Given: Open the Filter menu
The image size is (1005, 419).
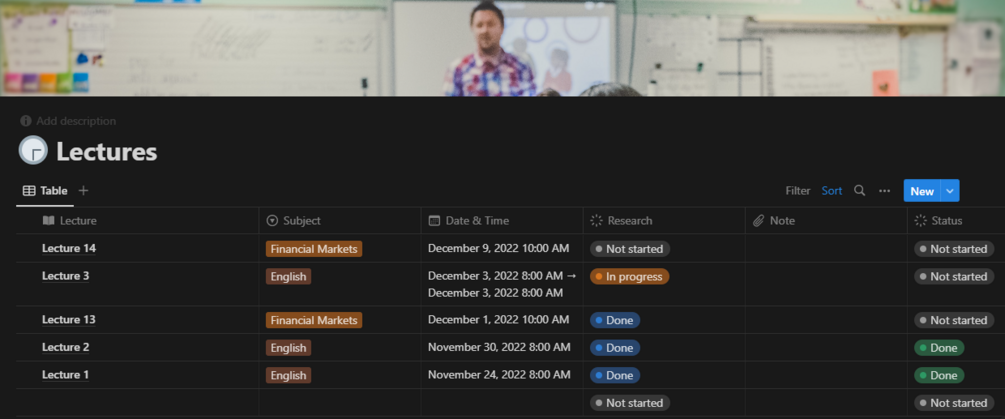Looking at the screenshot, I should click(798, 191).
